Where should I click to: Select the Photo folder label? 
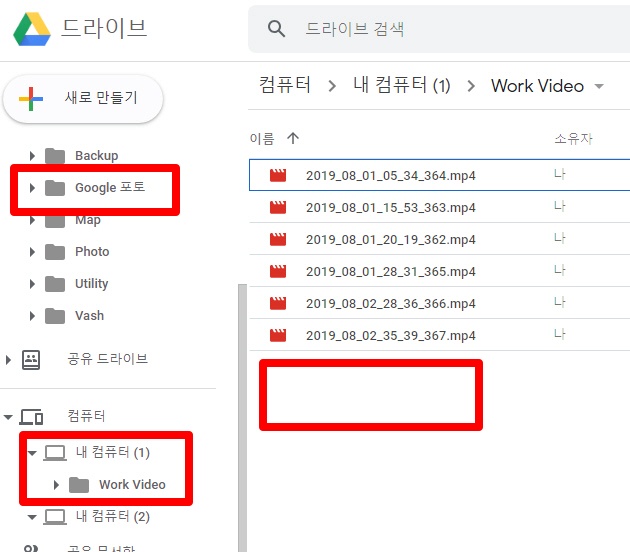click(92, 251)
